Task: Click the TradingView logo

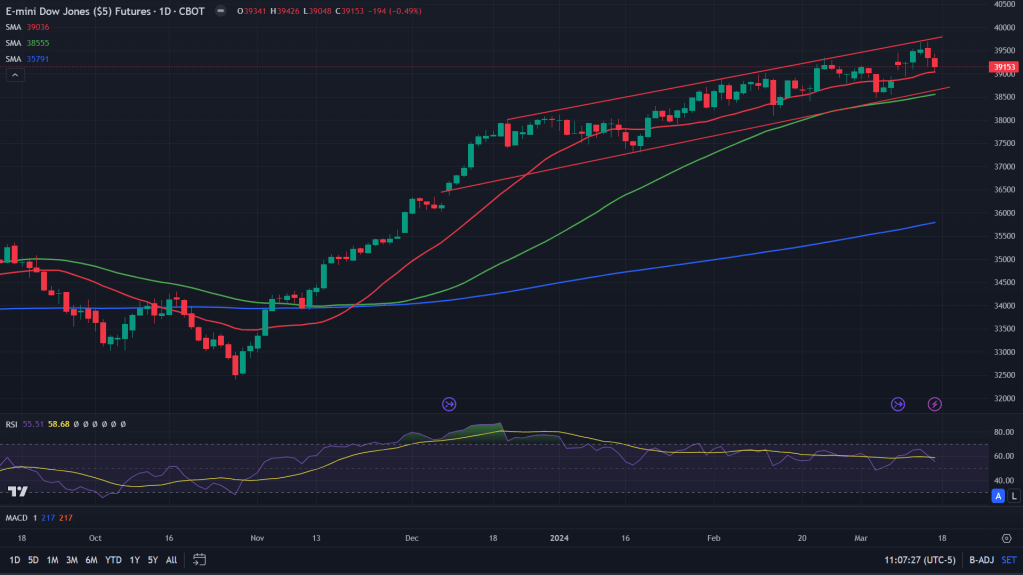Action: pos(16,491)
